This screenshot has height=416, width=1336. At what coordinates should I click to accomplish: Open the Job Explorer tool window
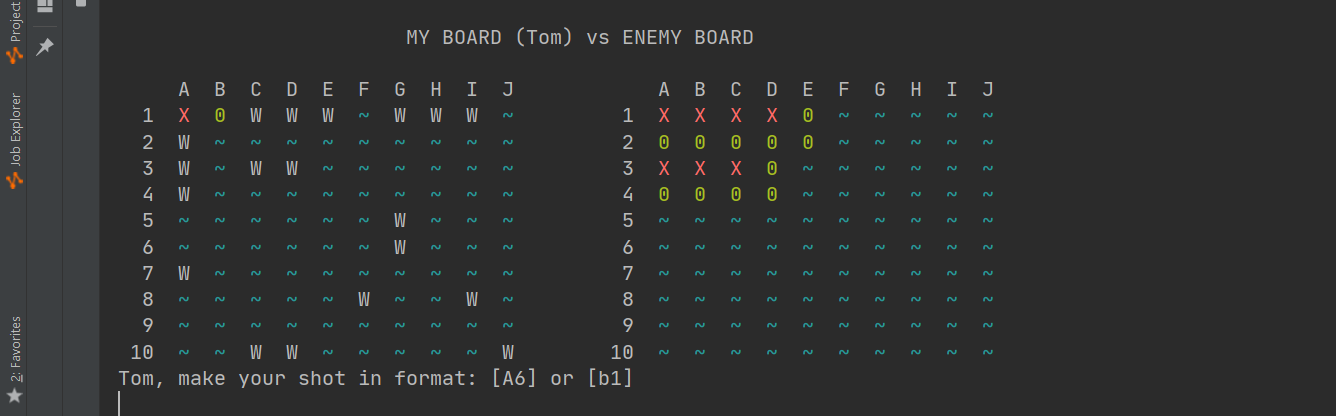pyautogui.click(x=14, y=141)
